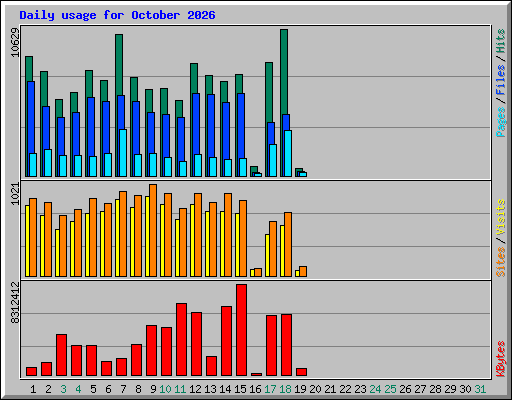Viewport: 512px width, 400px height.
Task: Click the tallest green hits bar for day 18
Action: [284, 72]
